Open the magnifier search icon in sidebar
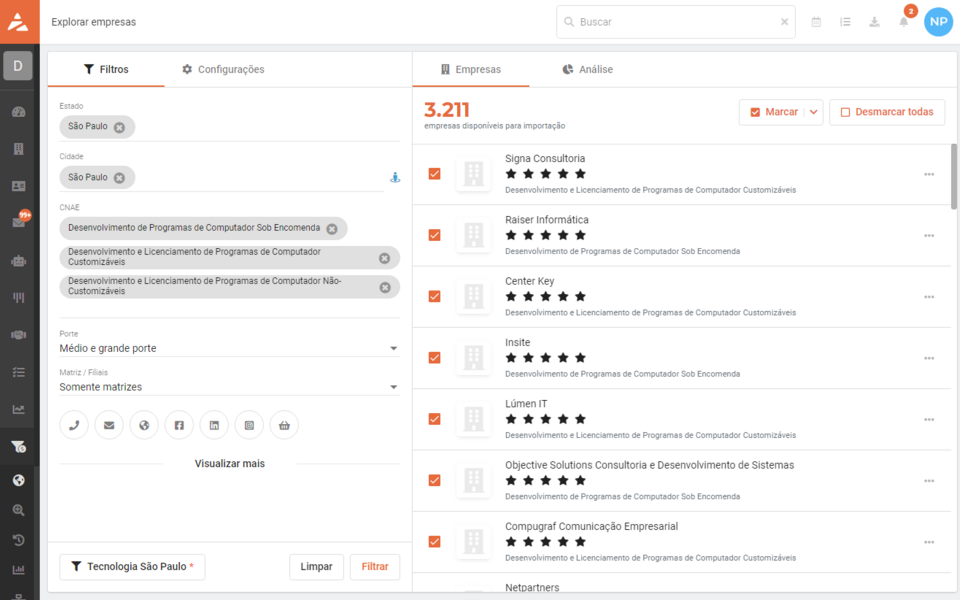 (x=18, y=510)
